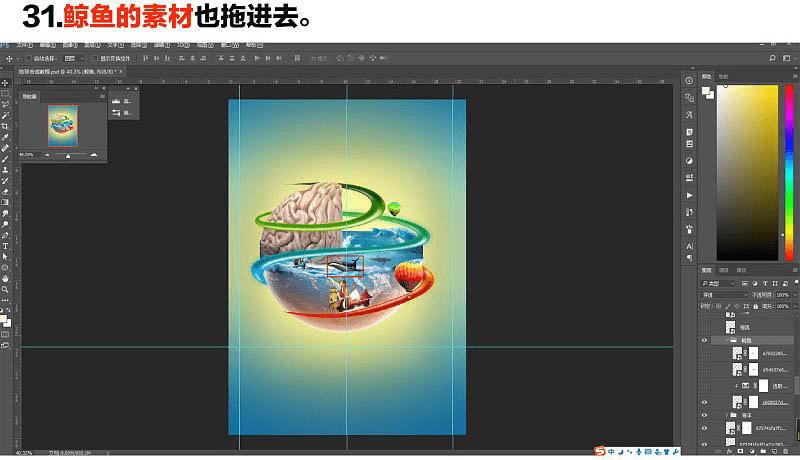Select the Healing Brush tool
This screenshot has width=800, height=460.
click(x=5, y=148)
